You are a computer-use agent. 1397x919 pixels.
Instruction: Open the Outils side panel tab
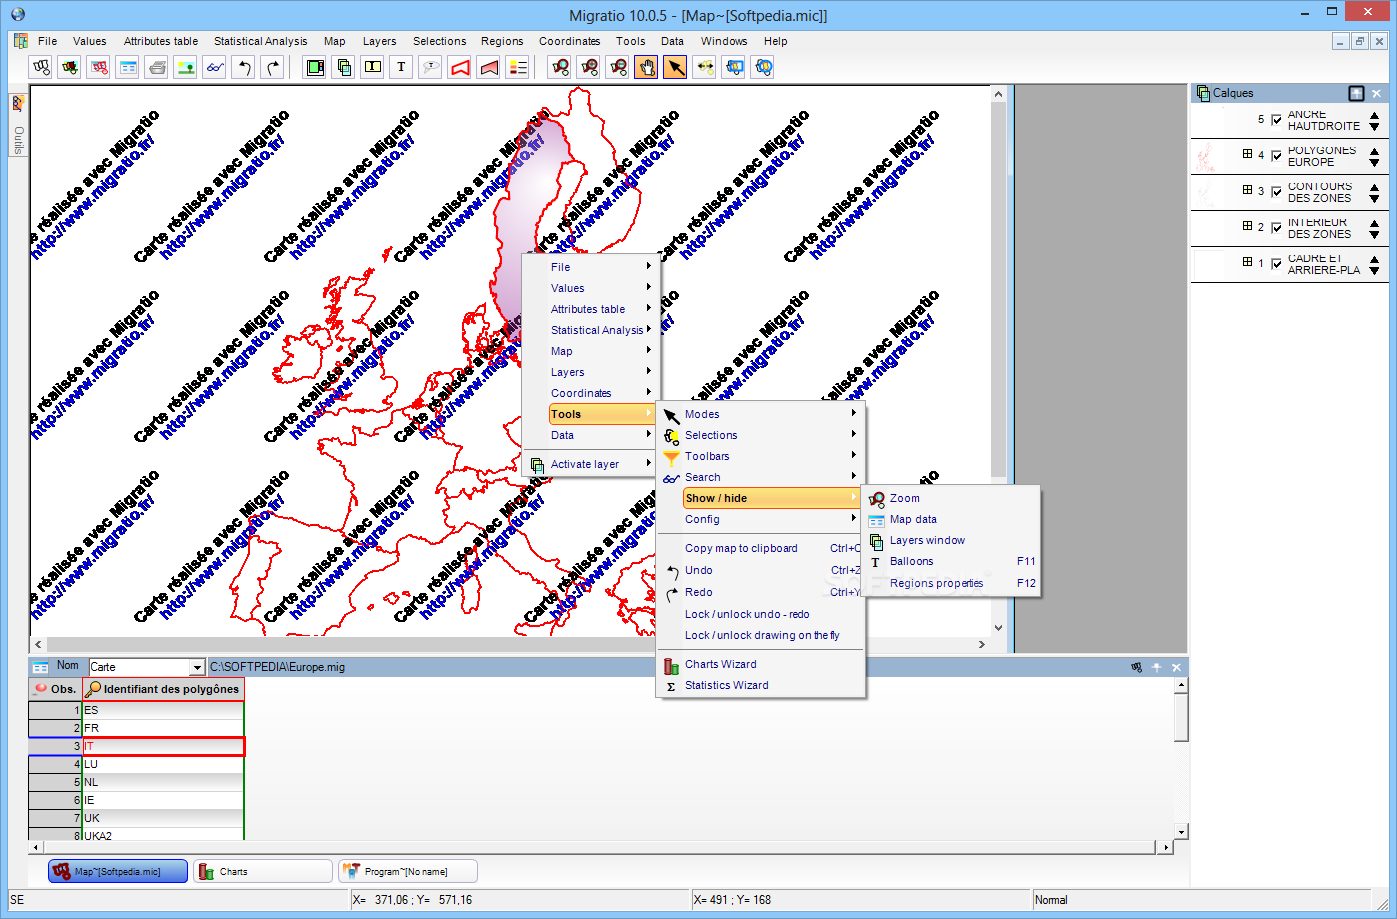point(18,126)
